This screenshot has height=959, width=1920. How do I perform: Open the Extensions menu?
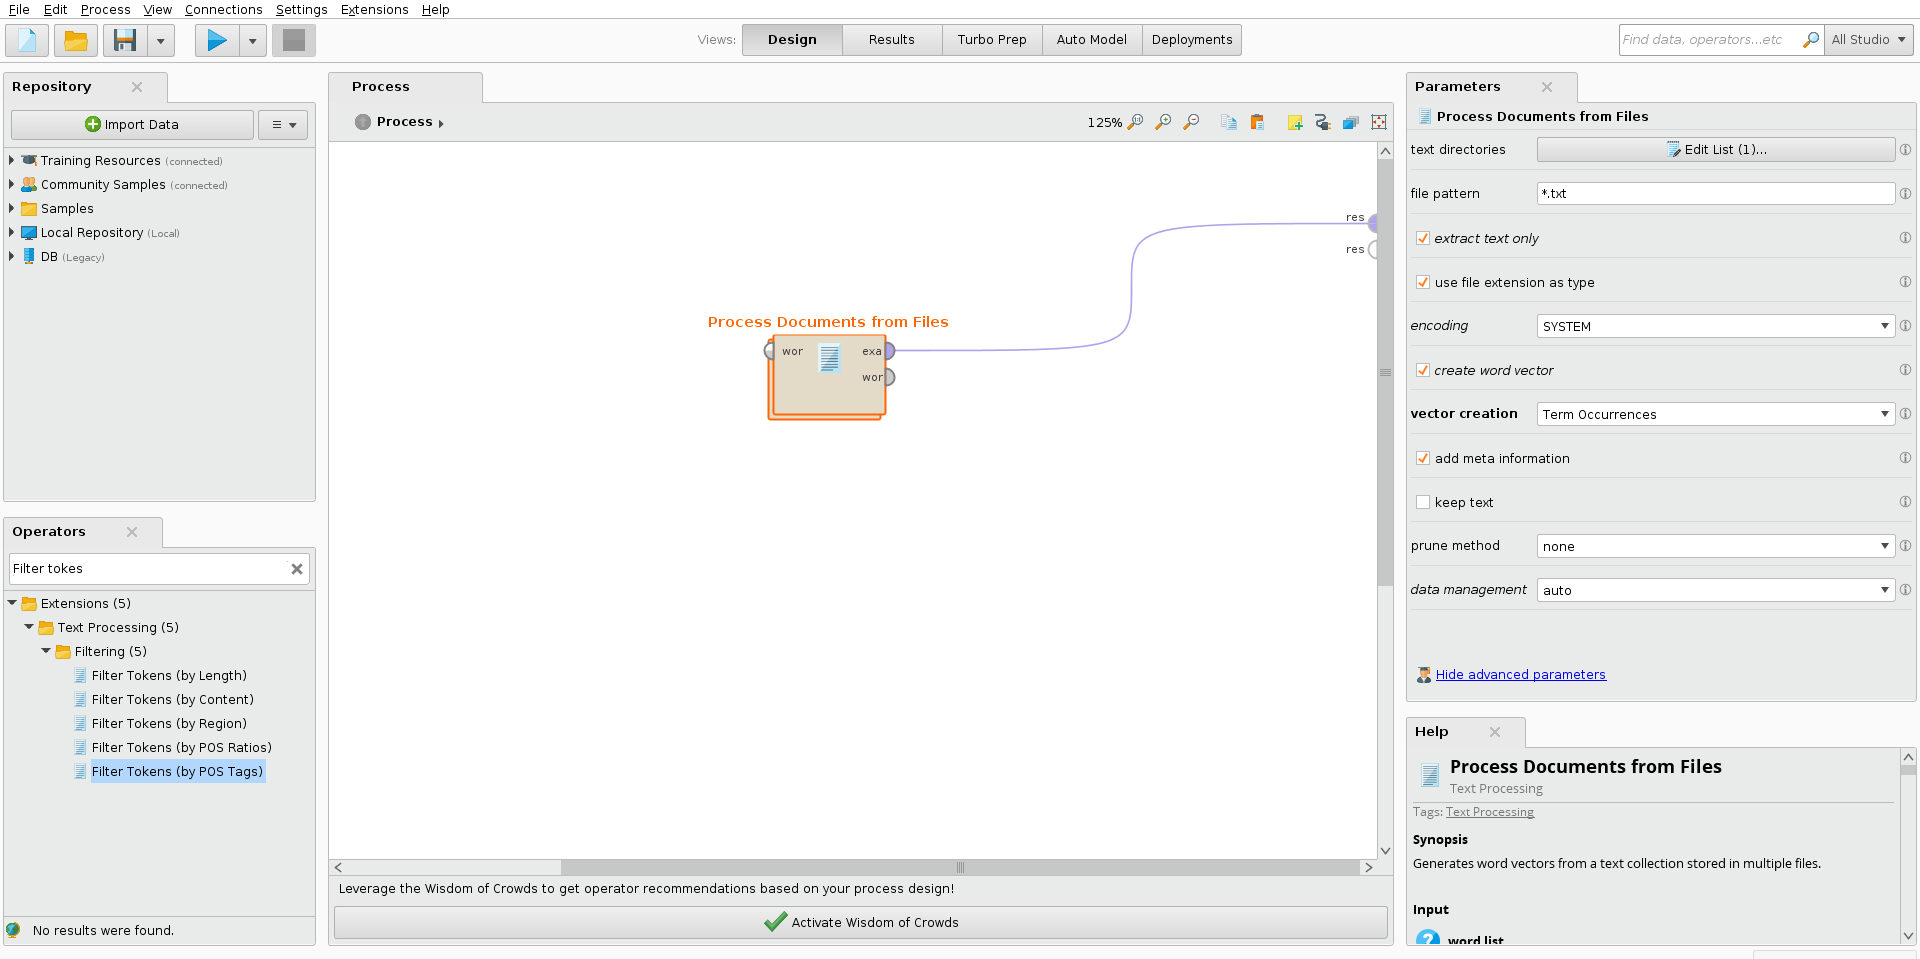[374, 9]
